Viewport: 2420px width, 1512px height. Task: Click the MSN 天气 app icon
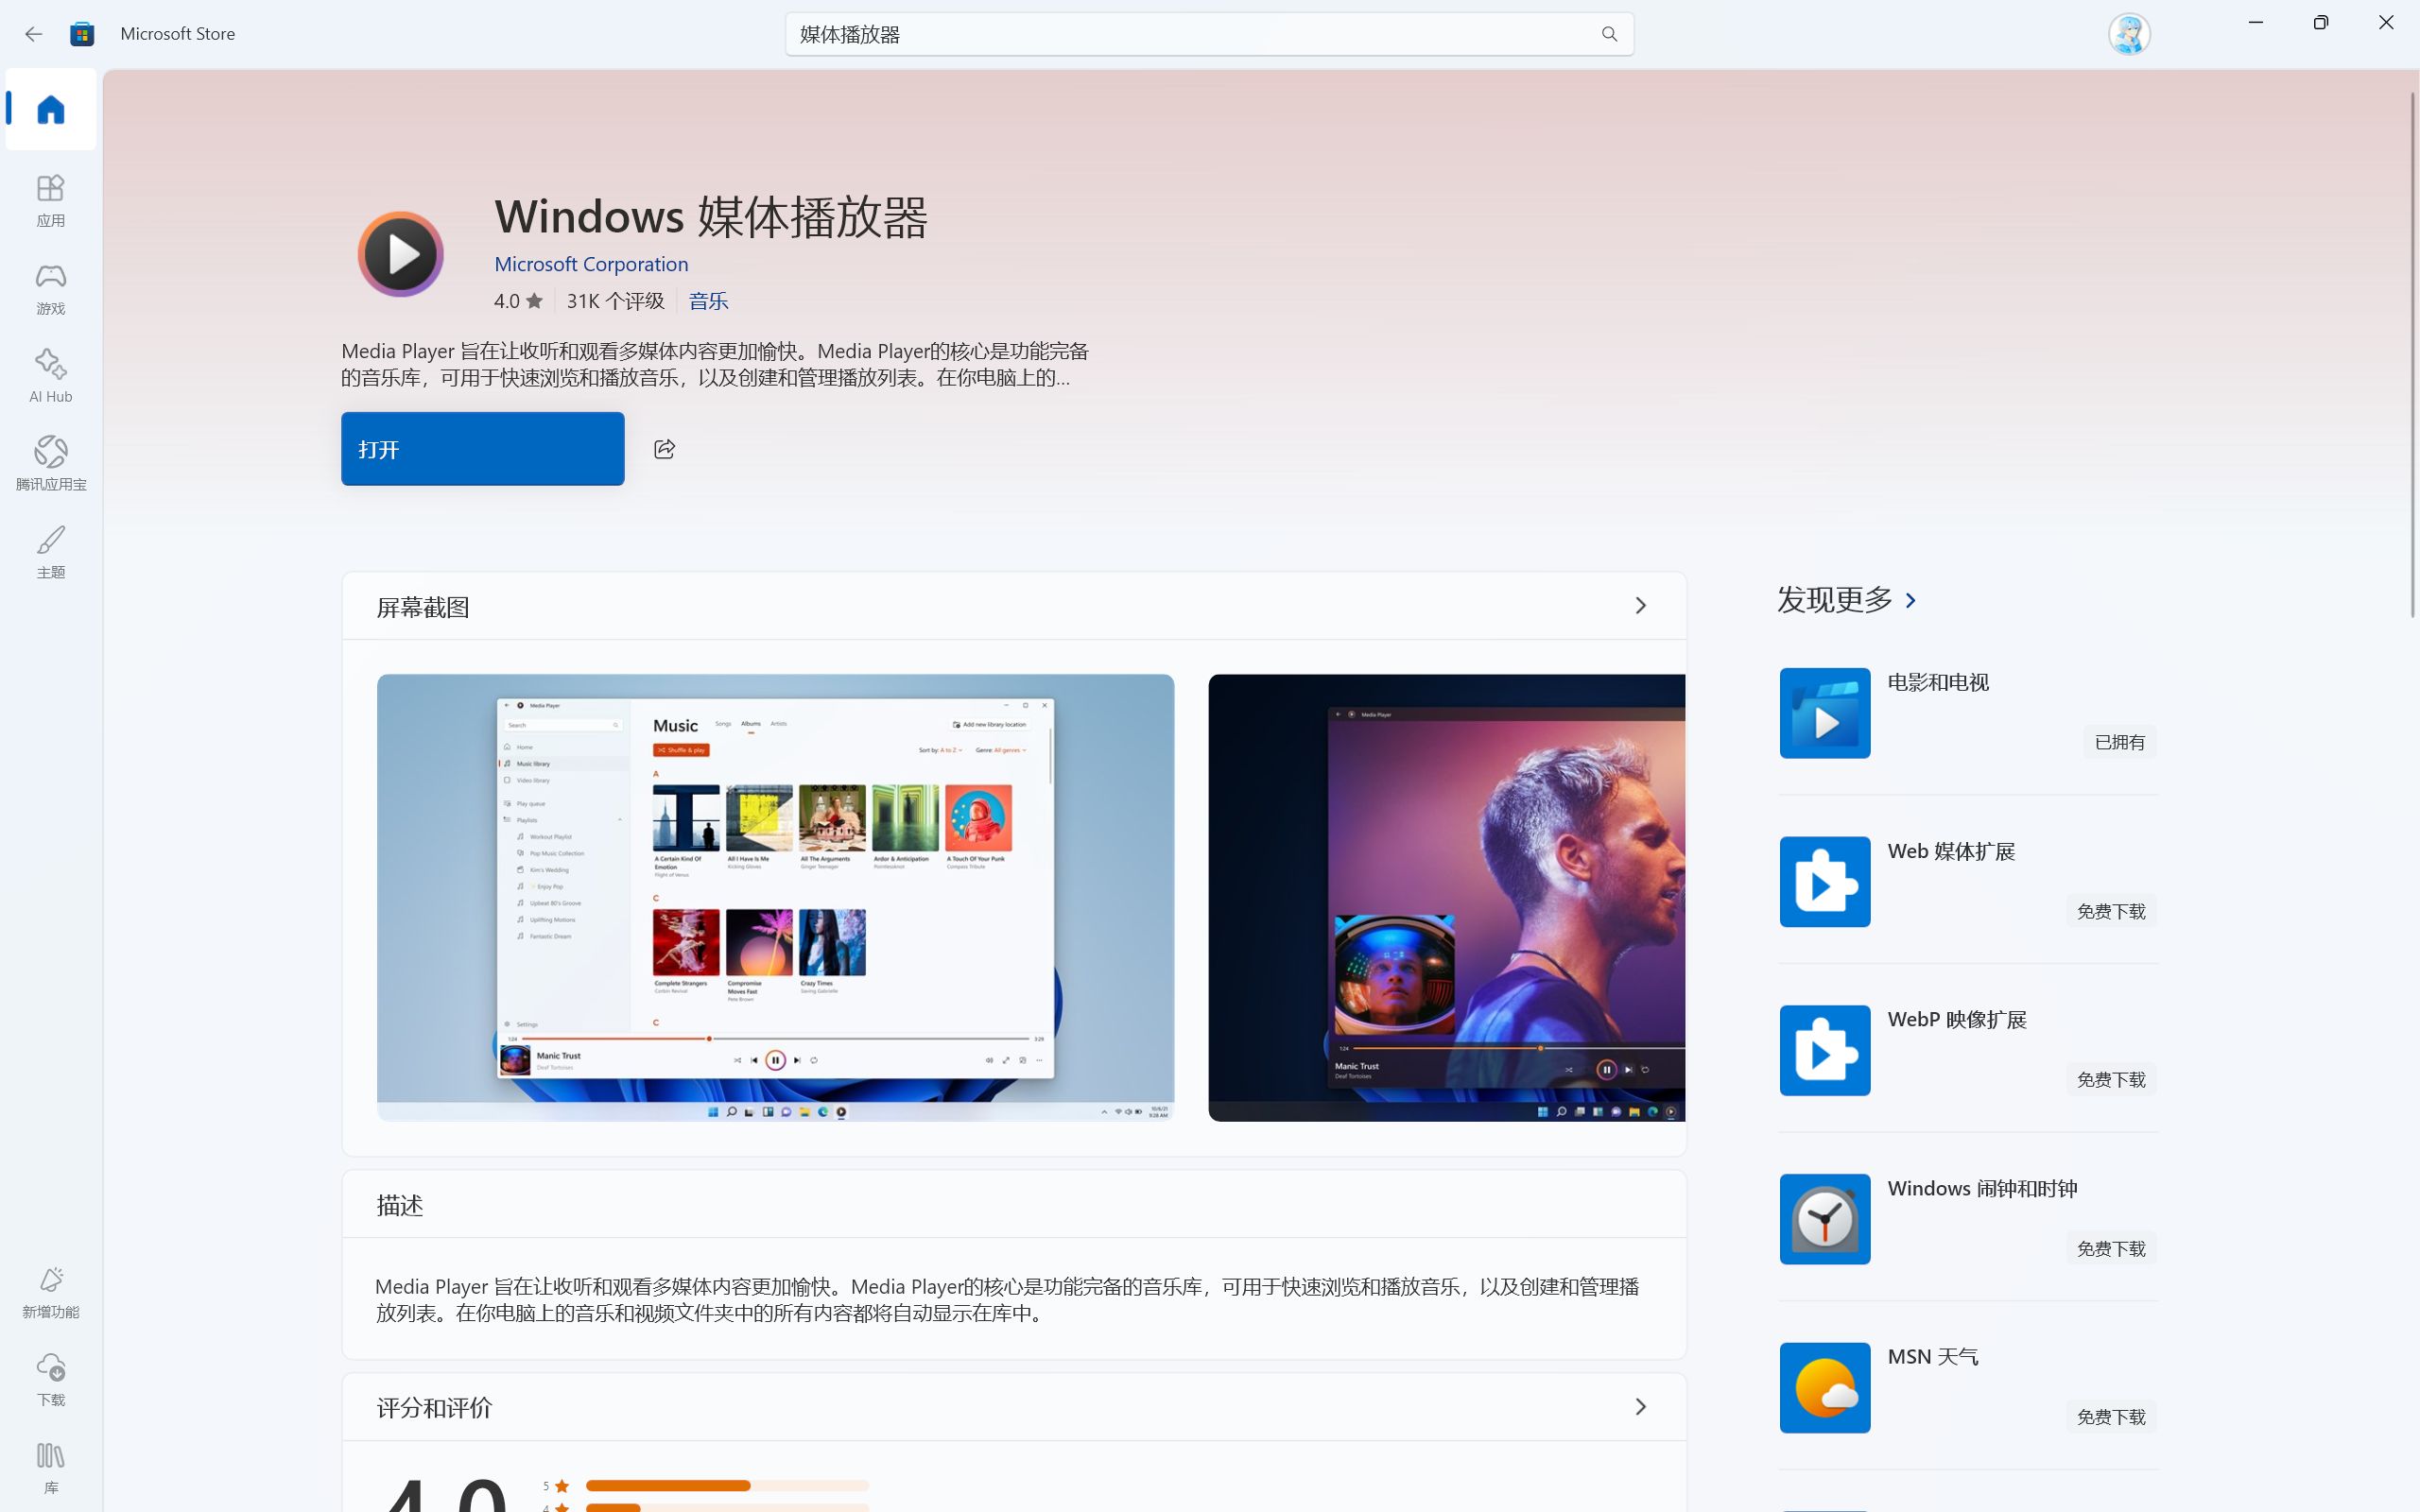1825,1388
